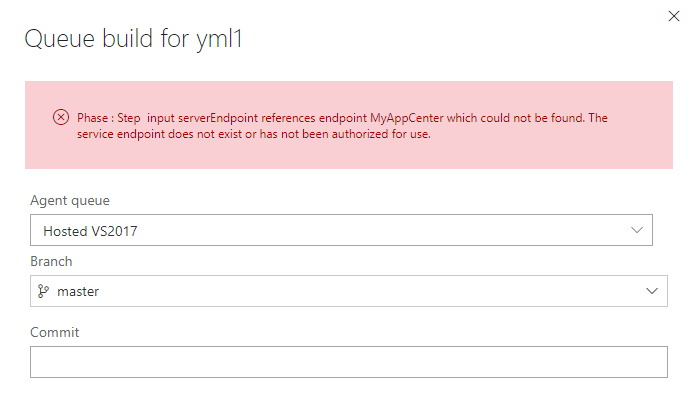The width and height of the screenshot is (698, 402).
Task: Click the second line of the error message
Action: tap(254, 134)
